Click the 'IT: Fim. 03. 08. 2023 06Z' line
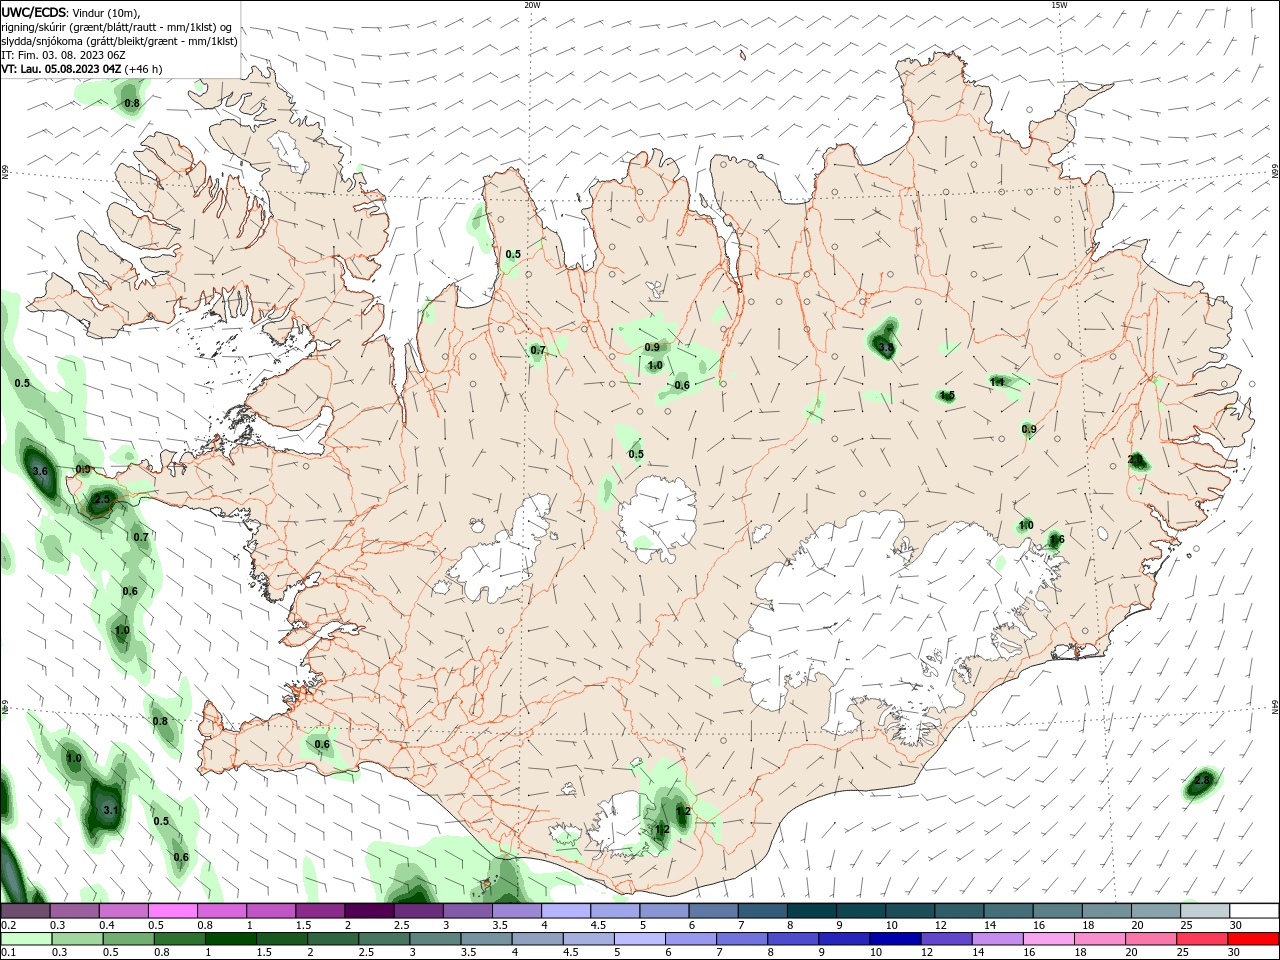This screenshot has height=960, width=1280. tap(62, 55)
